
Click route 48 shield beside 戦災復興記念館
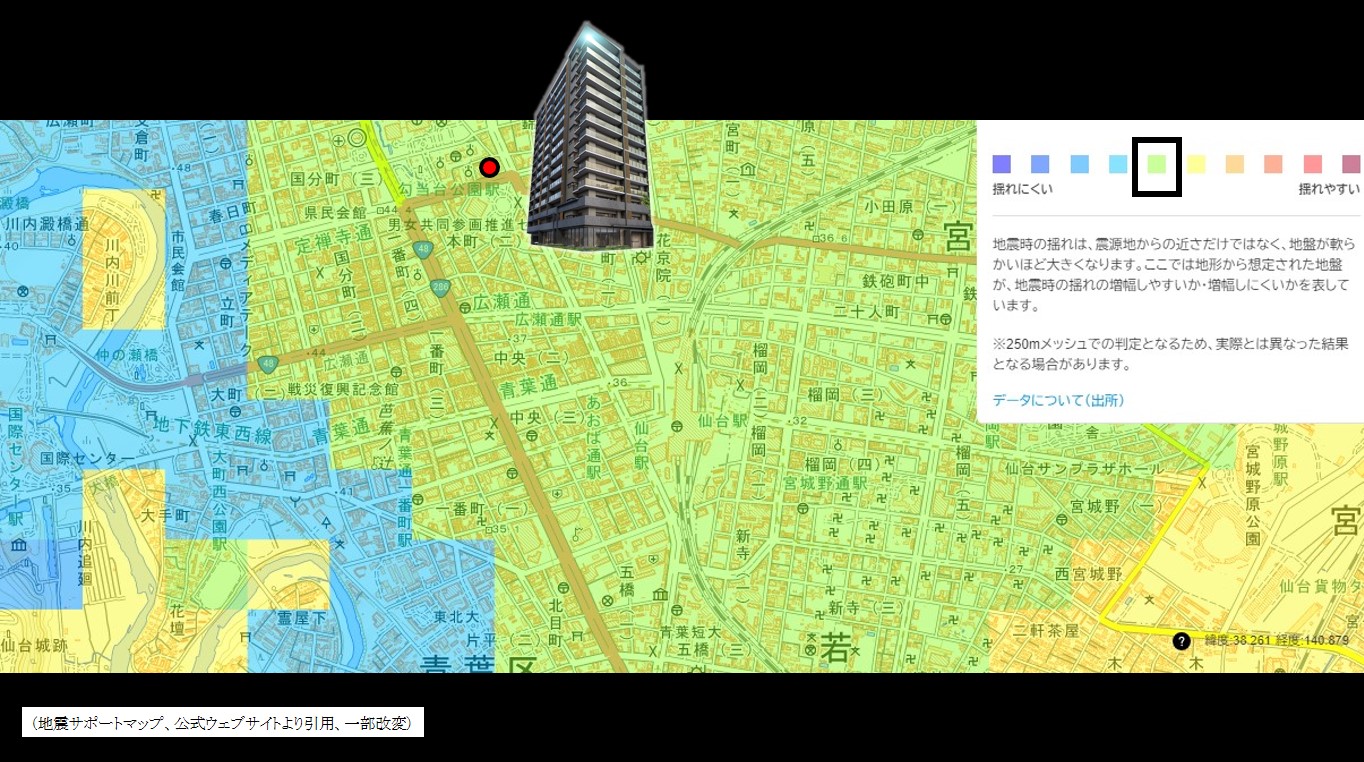click(x=267, y=364)
